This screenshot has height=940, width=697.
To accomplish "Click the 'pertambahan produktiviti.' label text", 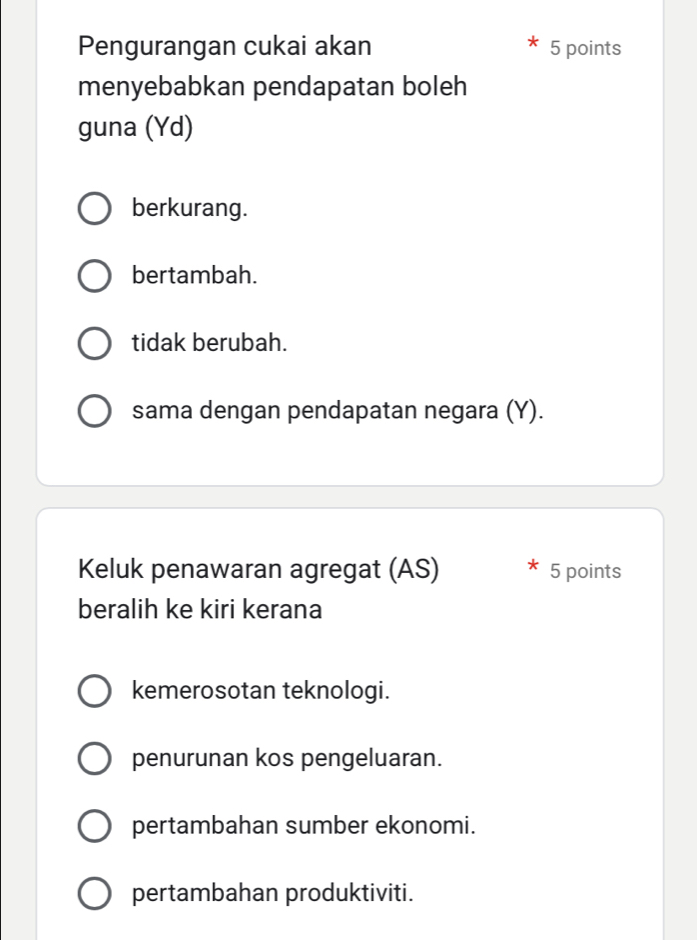I will (x=273, y=894).
